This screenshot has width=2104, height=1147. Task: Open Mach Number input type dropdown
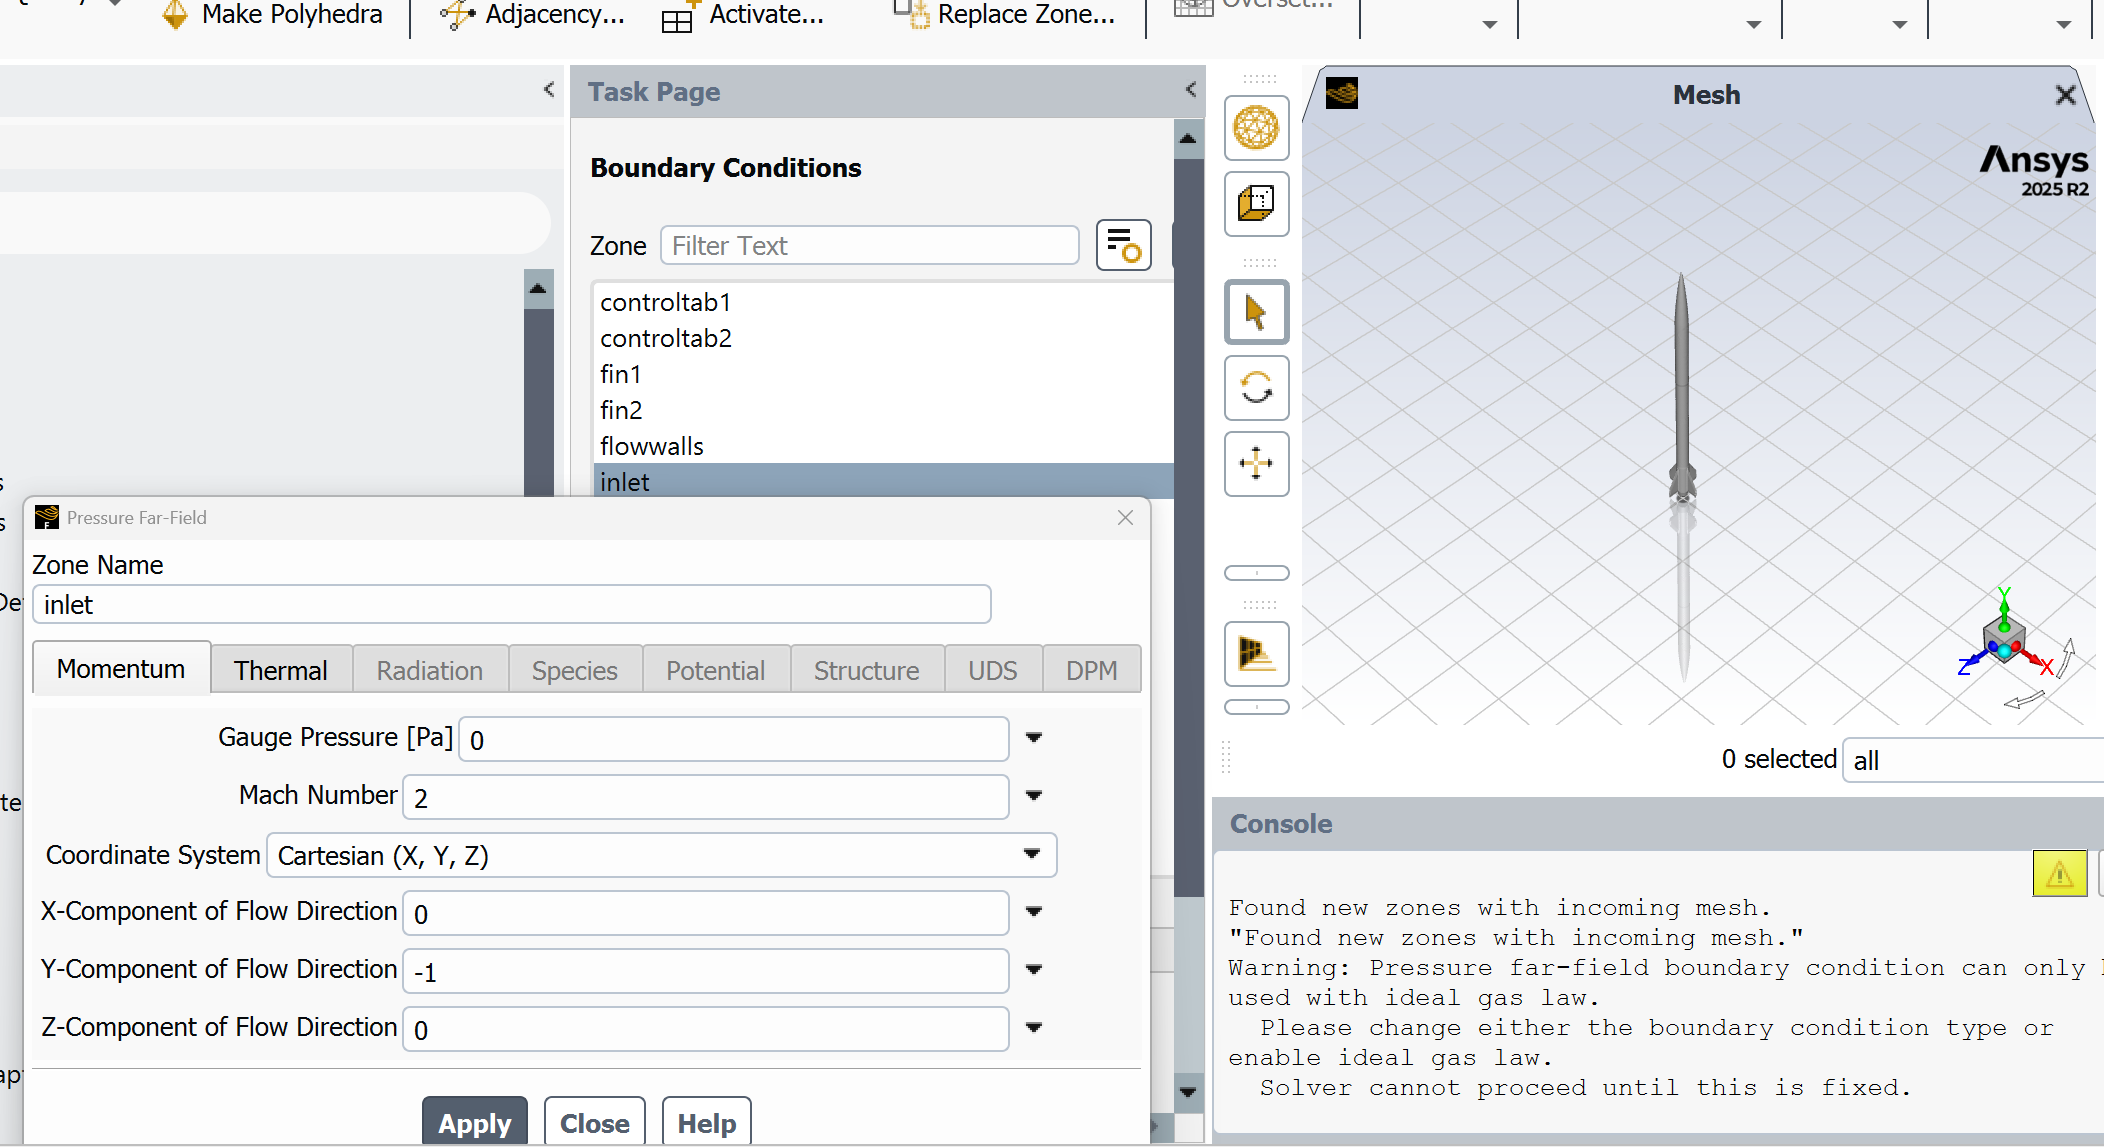coord(1034,796)
